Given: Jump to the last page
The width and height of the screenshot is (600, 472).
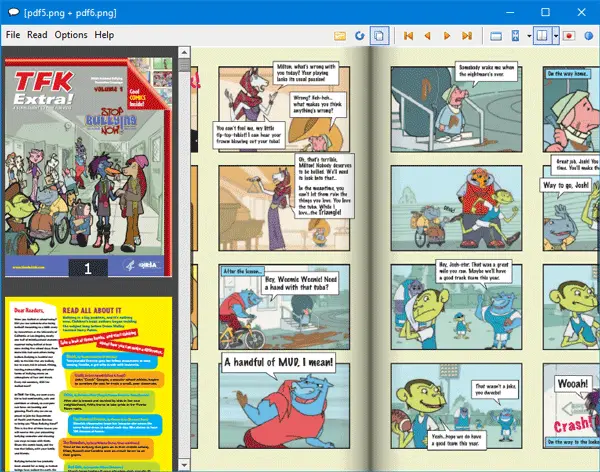Looking at the screenshot, I should (x=467, y=36).
